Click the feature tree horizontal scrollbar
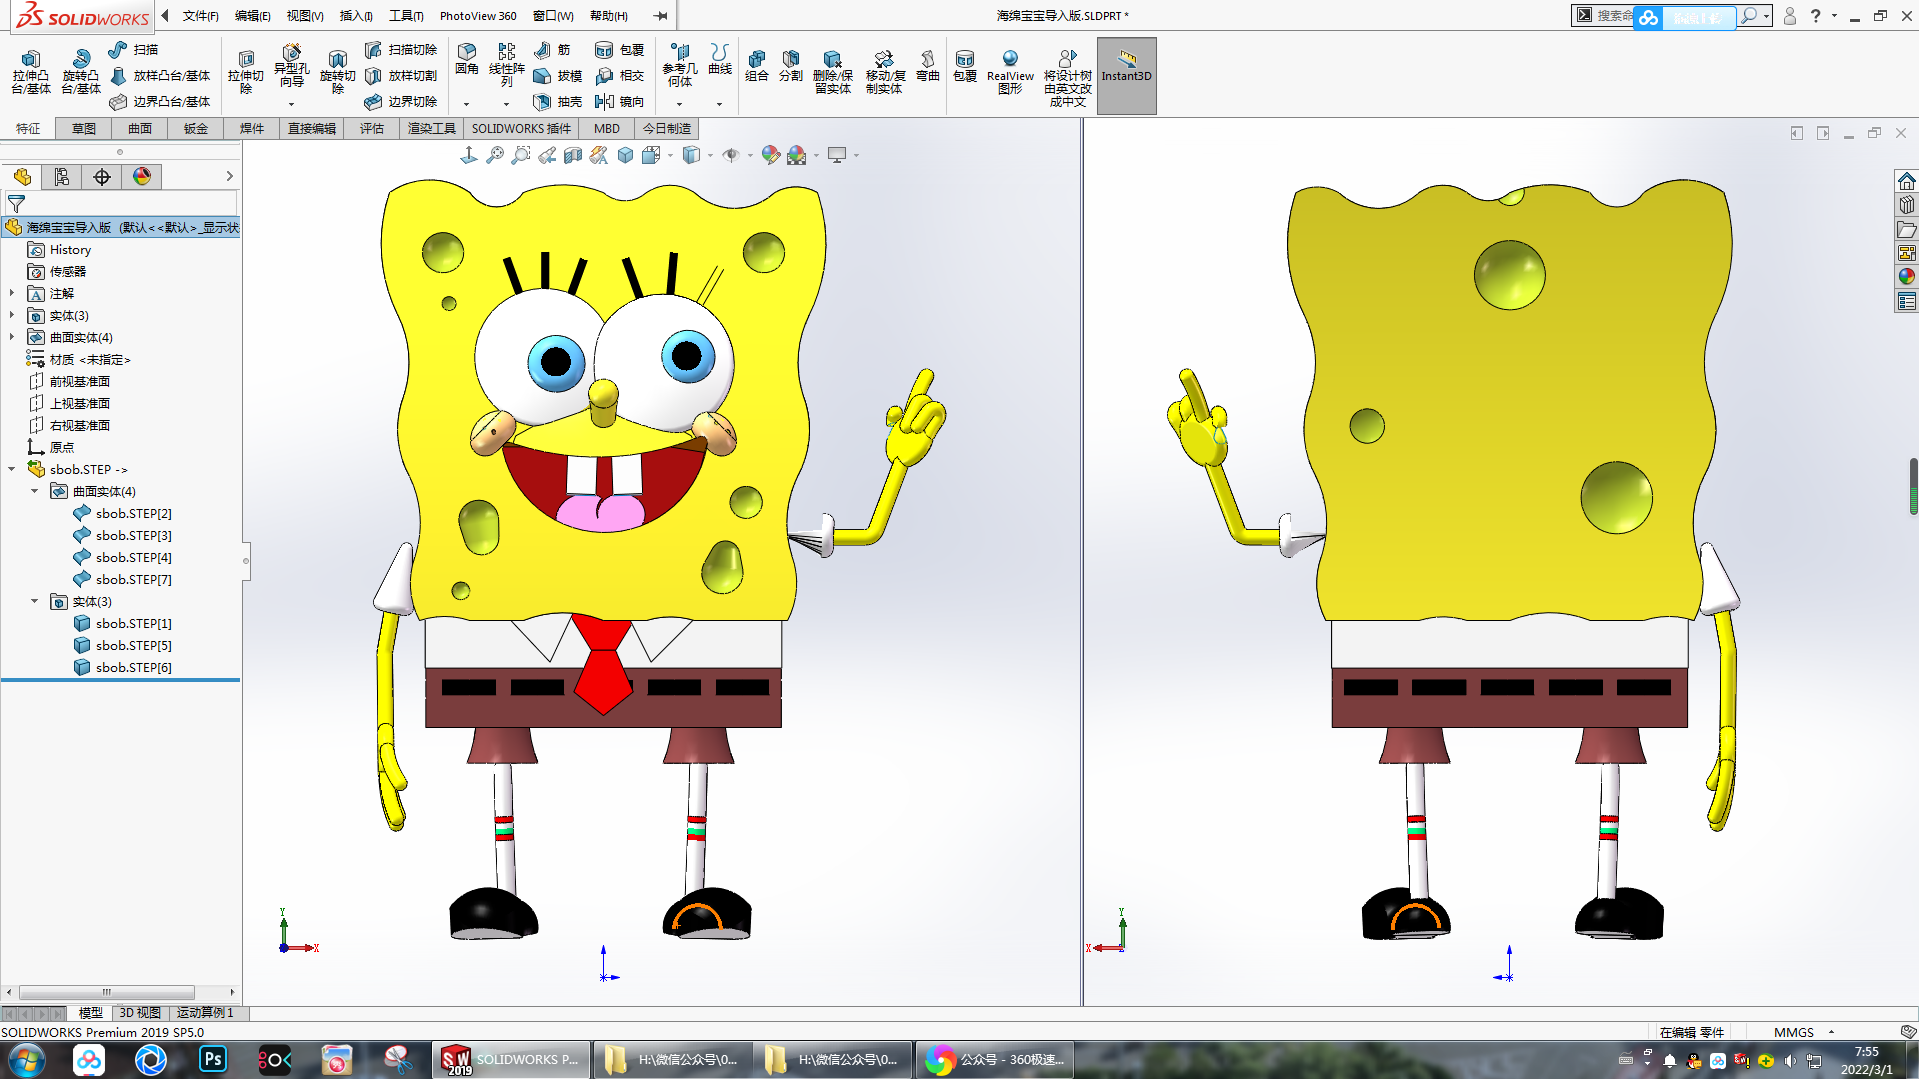The width and height of the screenshot is (1919, 1079). [x=107, y=992]
